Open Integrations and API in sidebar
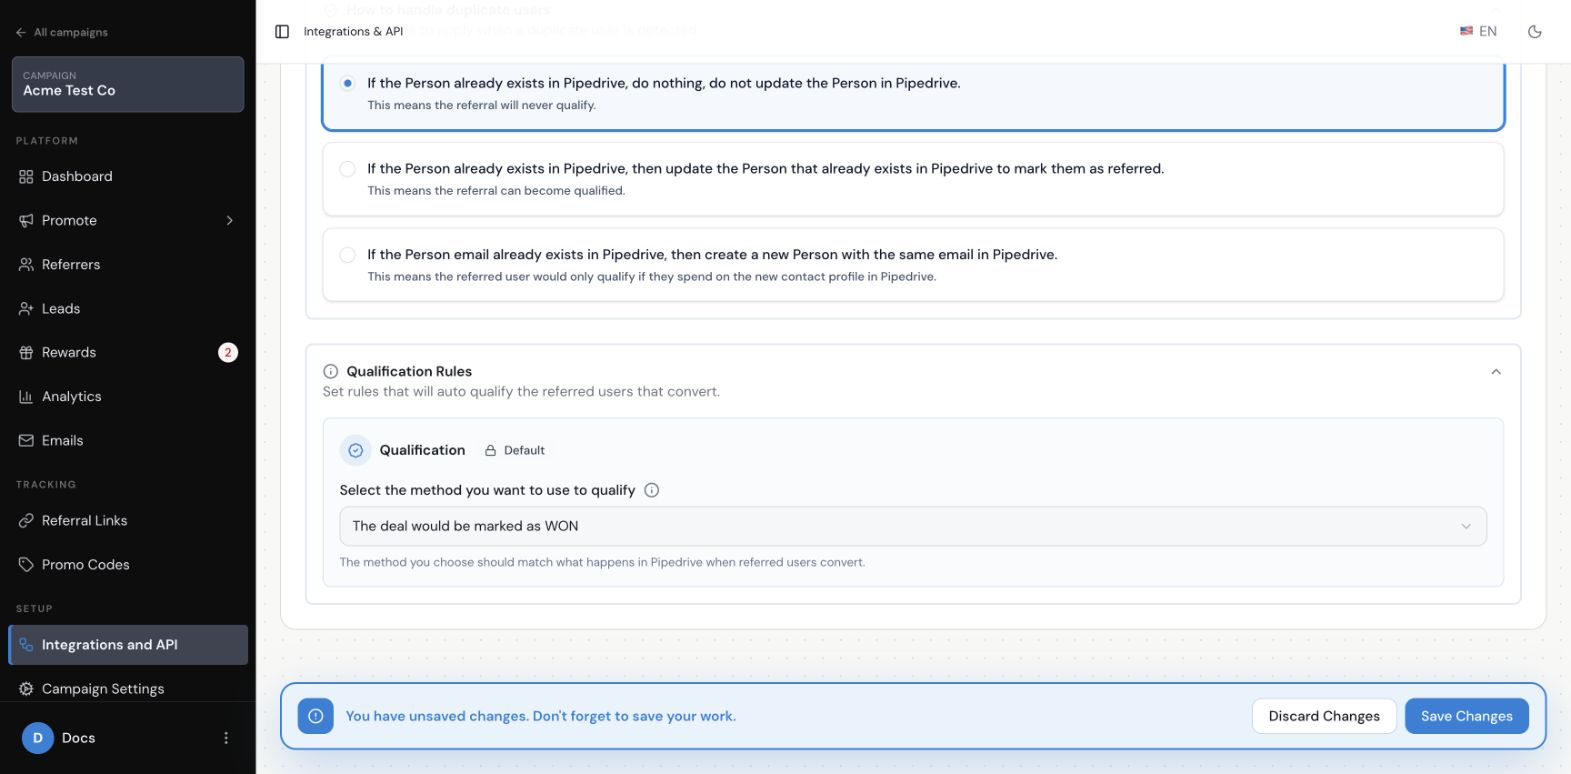 click(128, 645)
